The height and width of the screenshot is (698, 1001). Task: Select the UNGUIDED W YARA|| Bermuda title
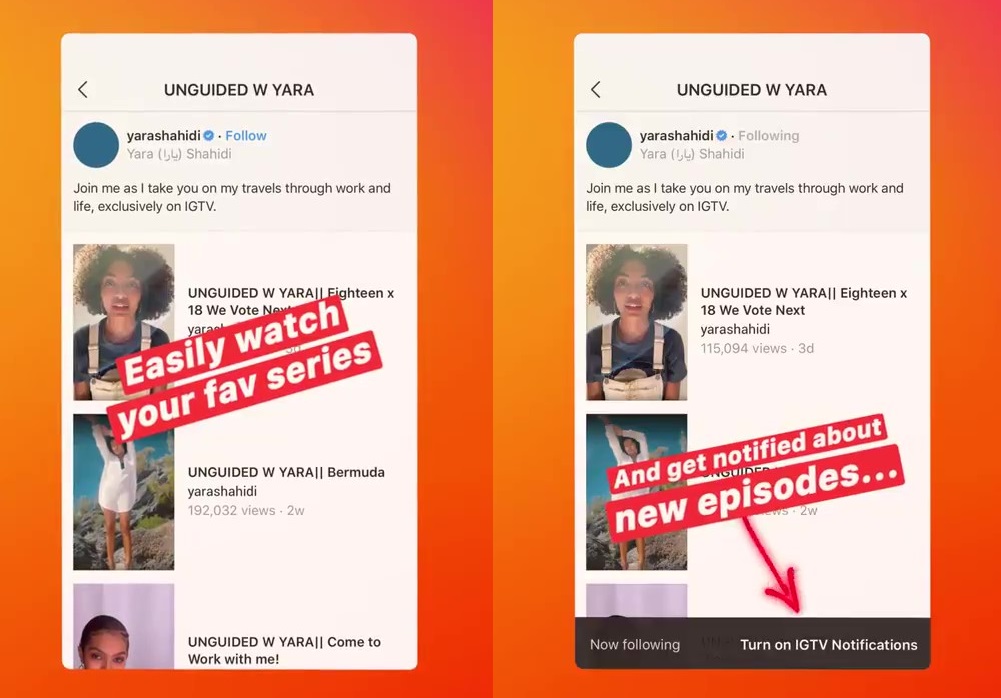pyautogui.click(x=286, y=472)
